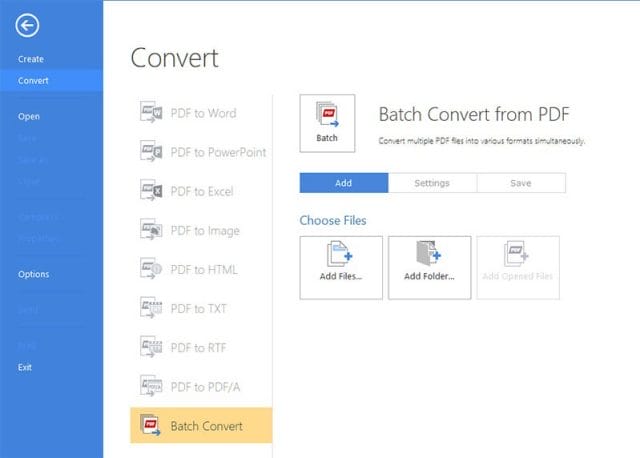Click the Add Folder button
Viewport: 640px width, 458px height.
click(429, 268)
